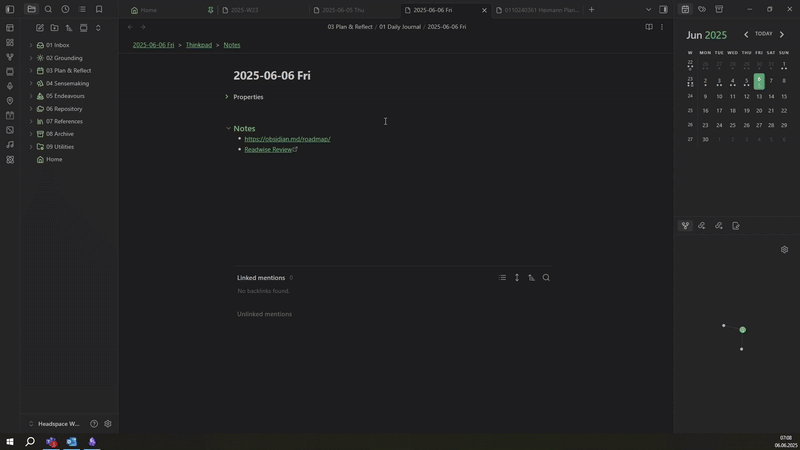Change the file explorer sort order
The width and height of the screenshot is (800, 450).
click(x=69, y=28)
